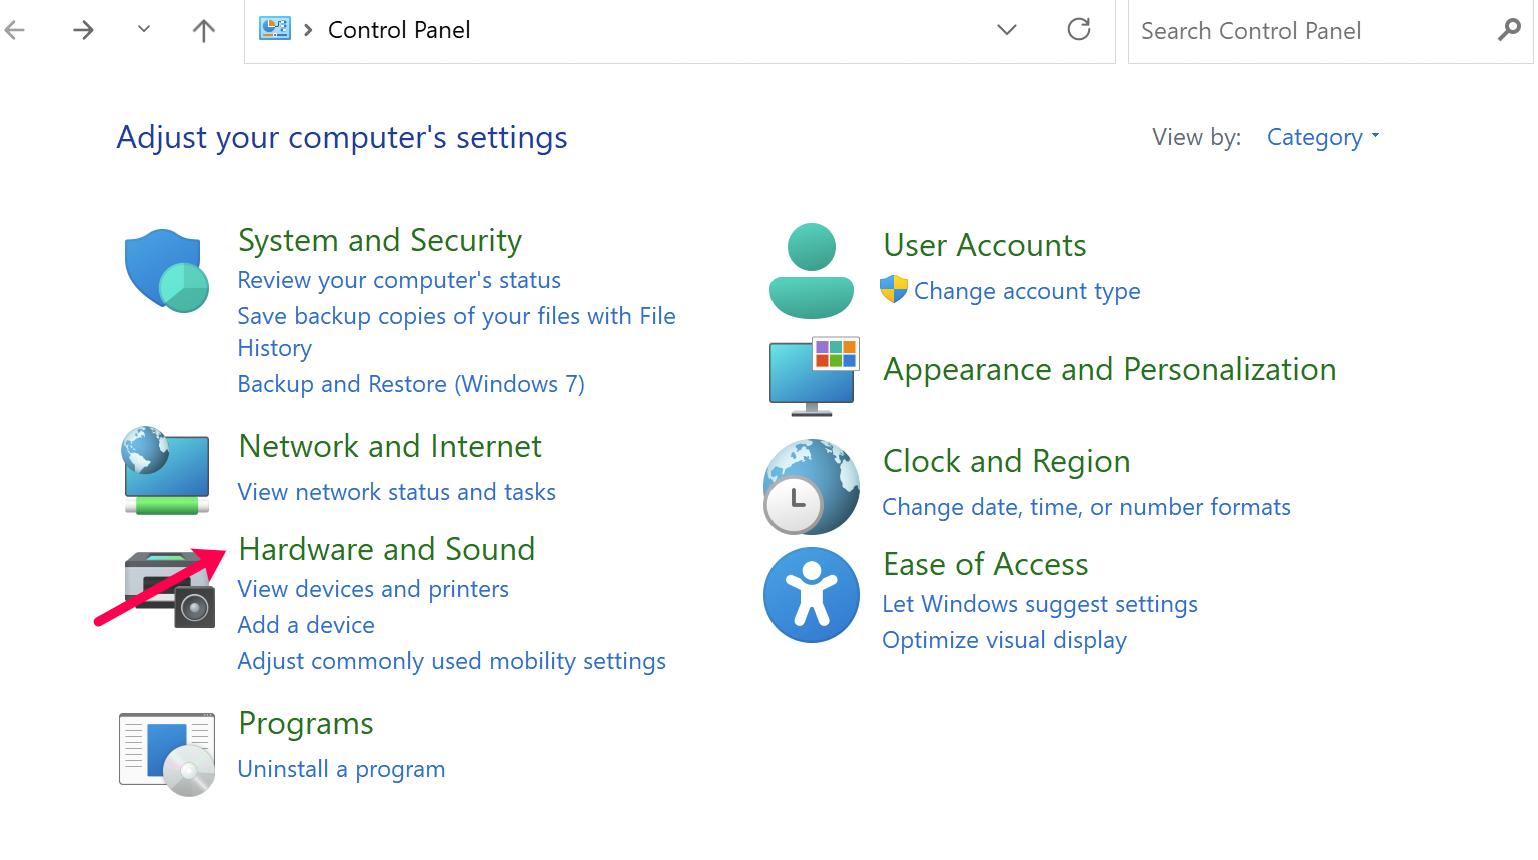1538x860 pixels.
Task: Click the Clock and Region globe icon
Action: click(x=811, y=487)
